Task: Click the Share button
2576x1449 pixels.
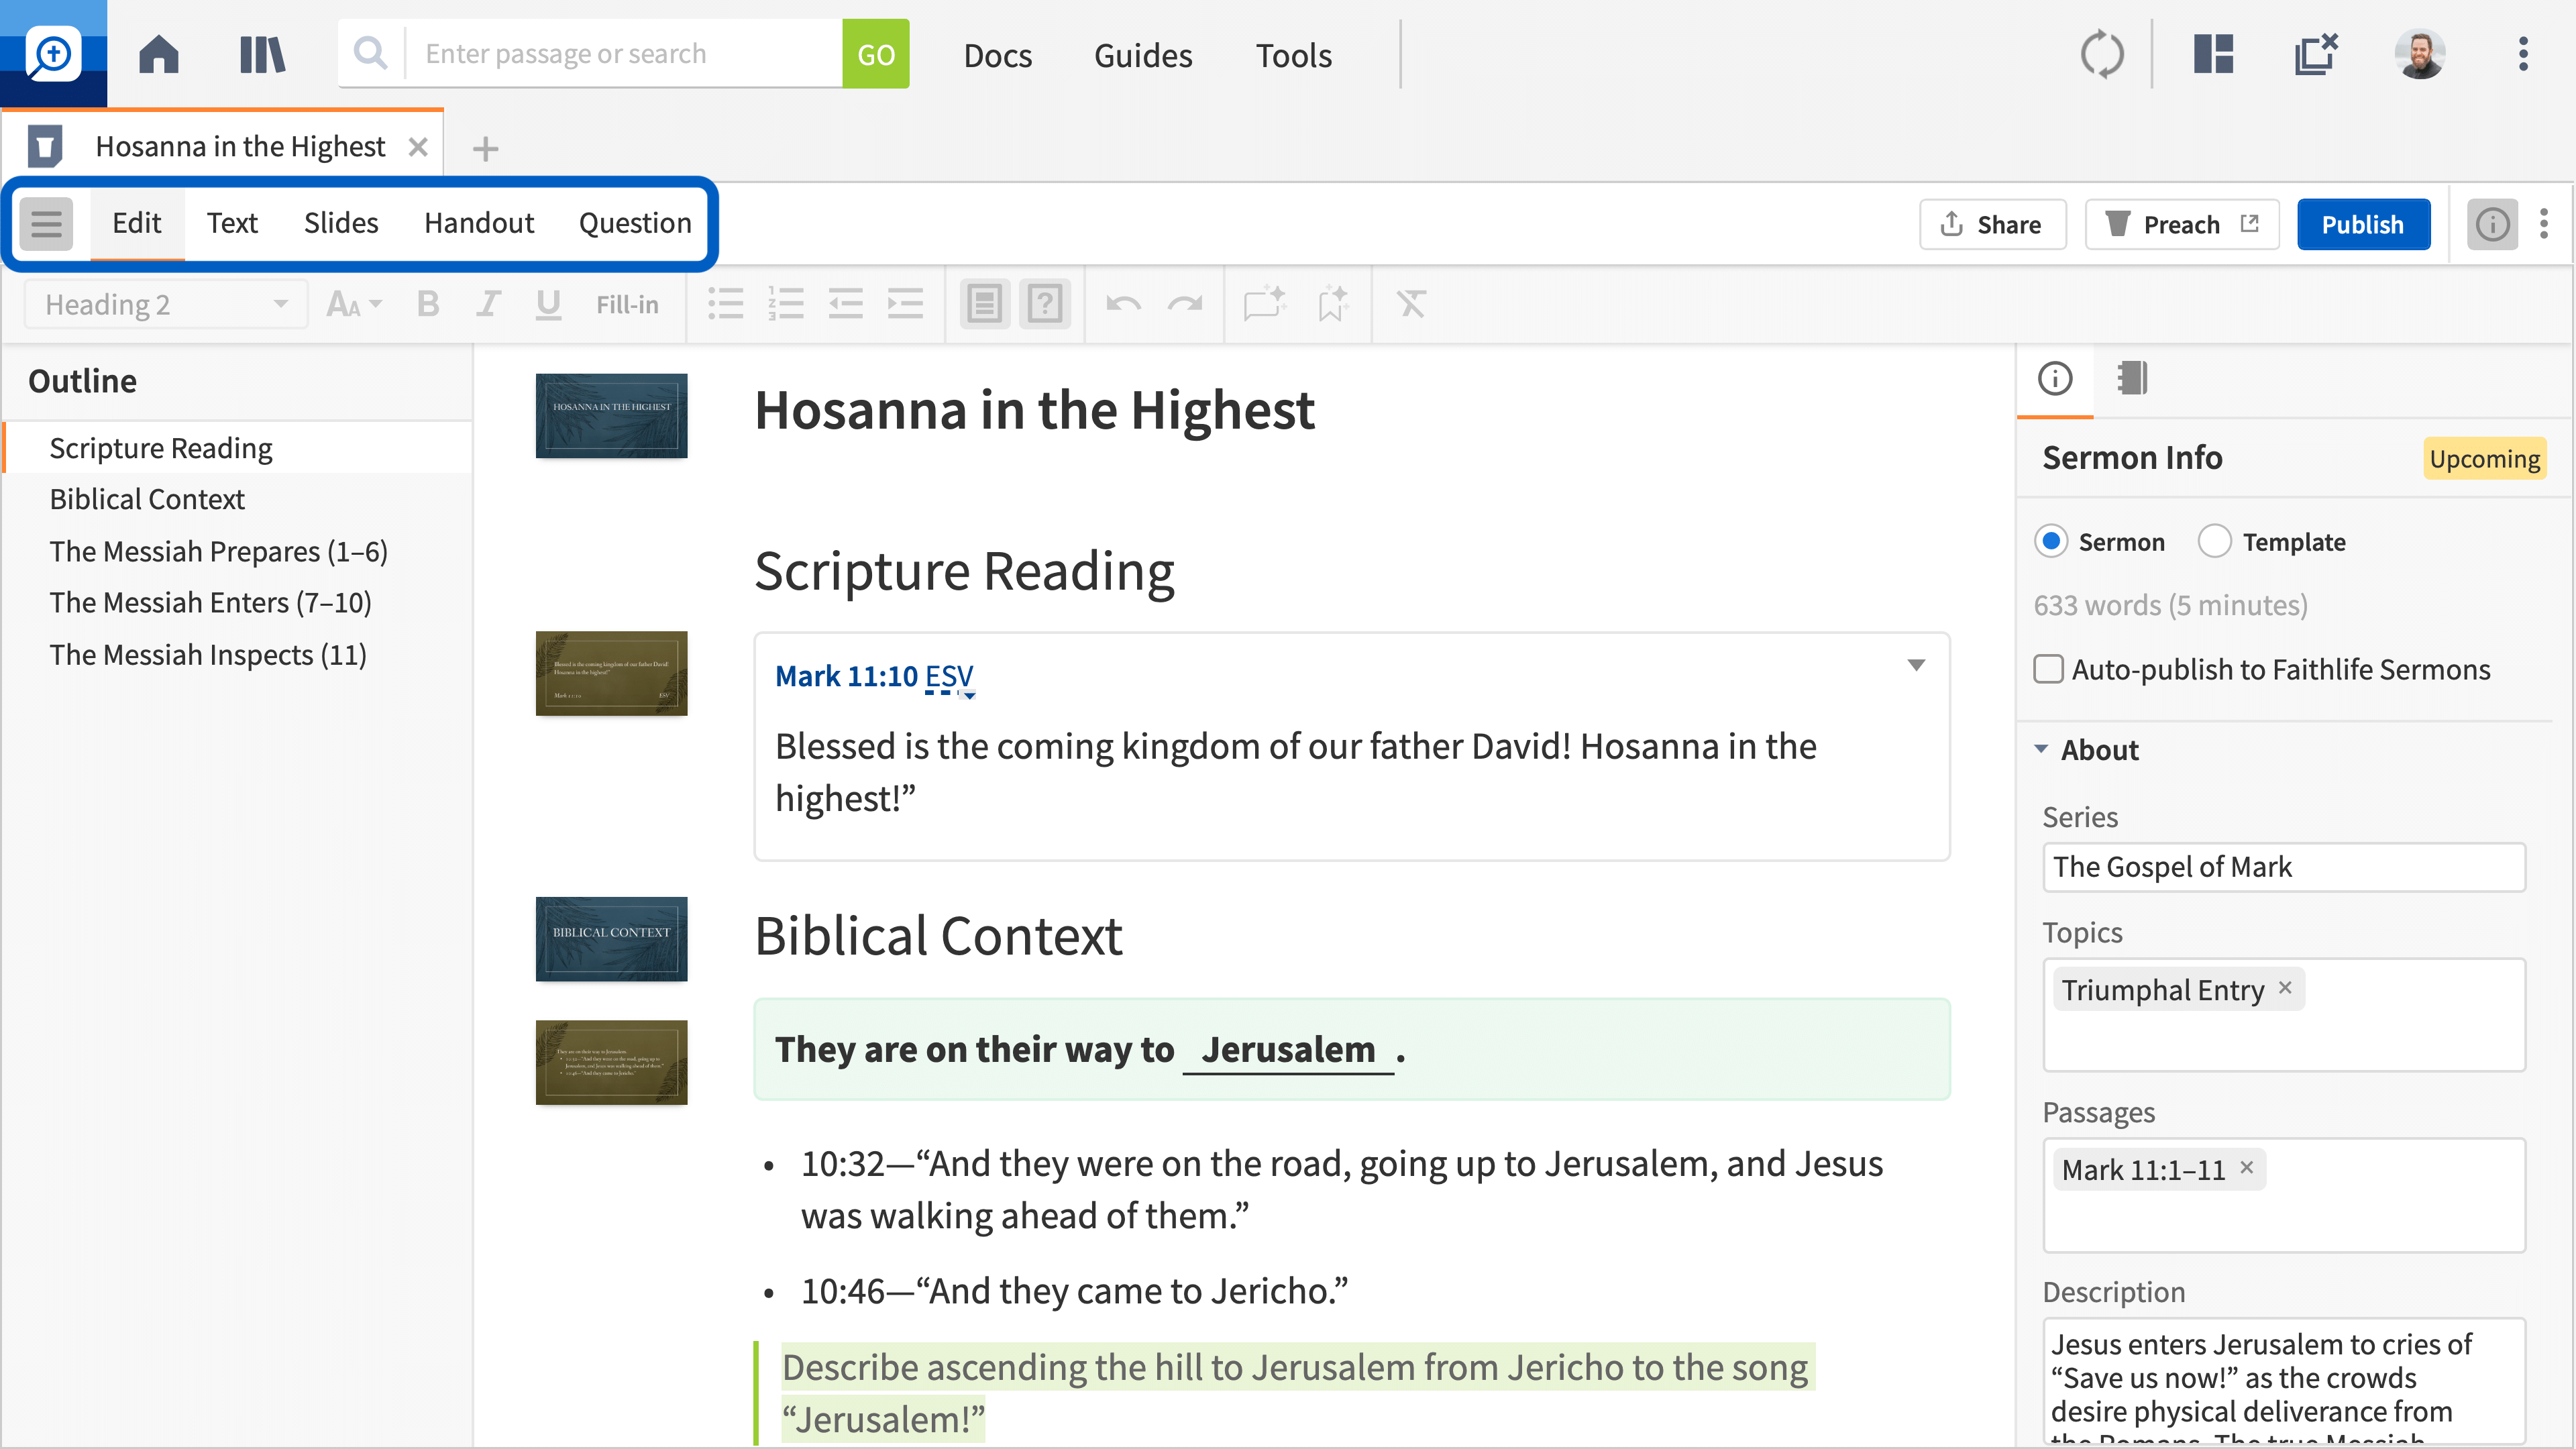Action: tap(1992, 224)
